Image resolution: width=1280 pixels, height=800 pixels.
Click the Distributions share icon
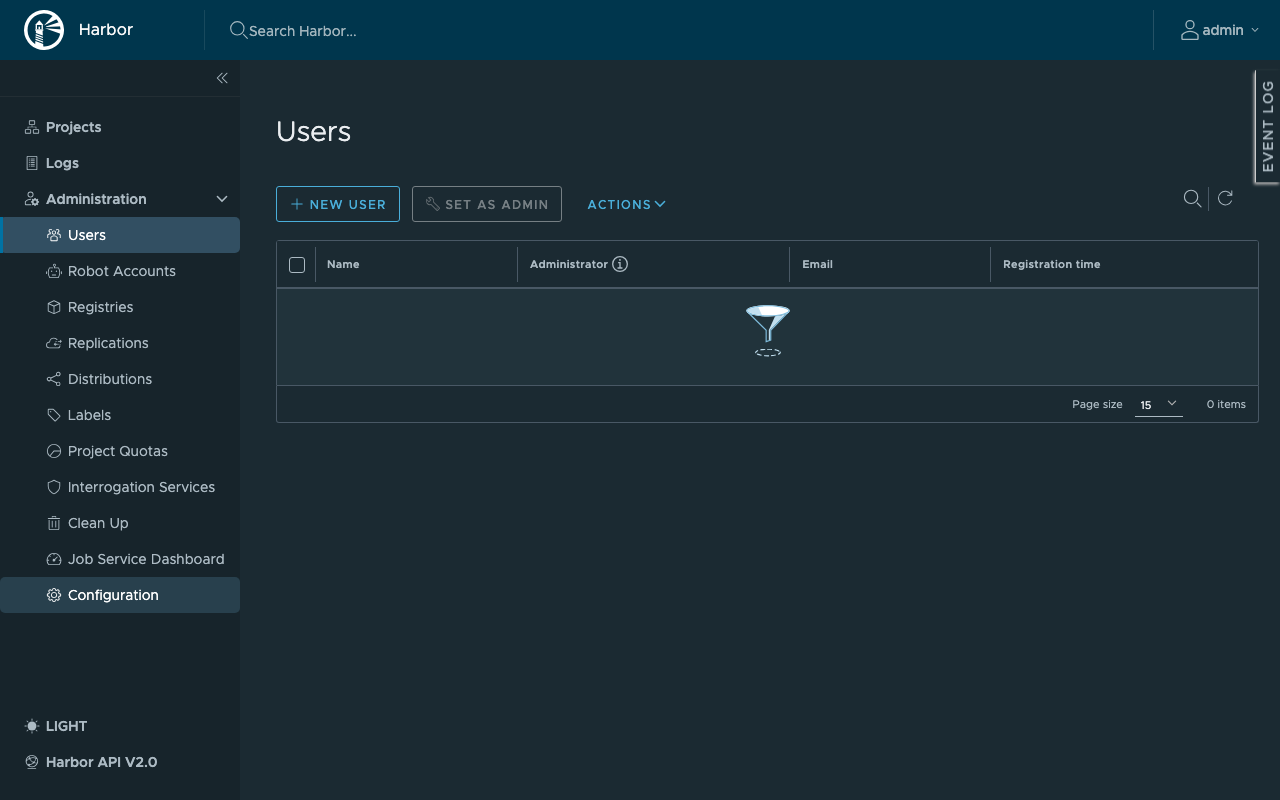coord(54,379)
